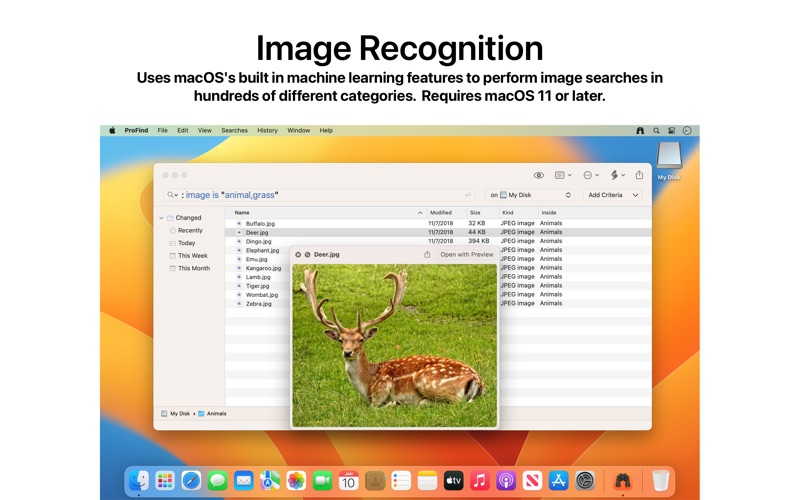Open the lightning bolt actions menu
Screen dimensions: 800x500
click(x=617, y=175)
